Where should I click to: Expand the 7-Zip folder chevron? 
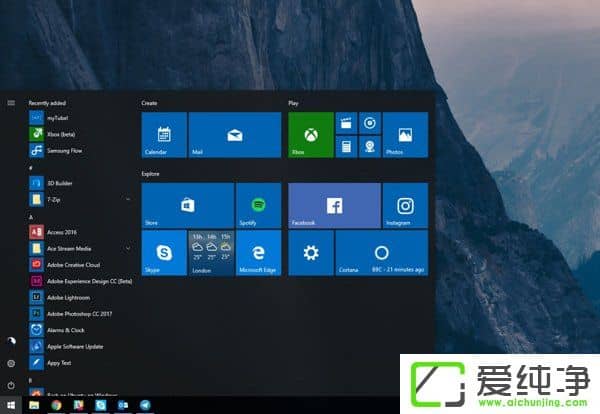[128, 199]
